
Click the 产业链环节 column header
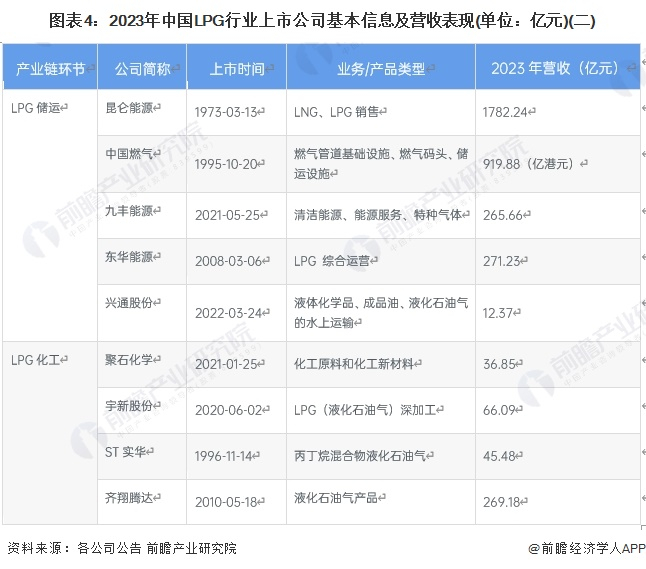click(50, 68)
